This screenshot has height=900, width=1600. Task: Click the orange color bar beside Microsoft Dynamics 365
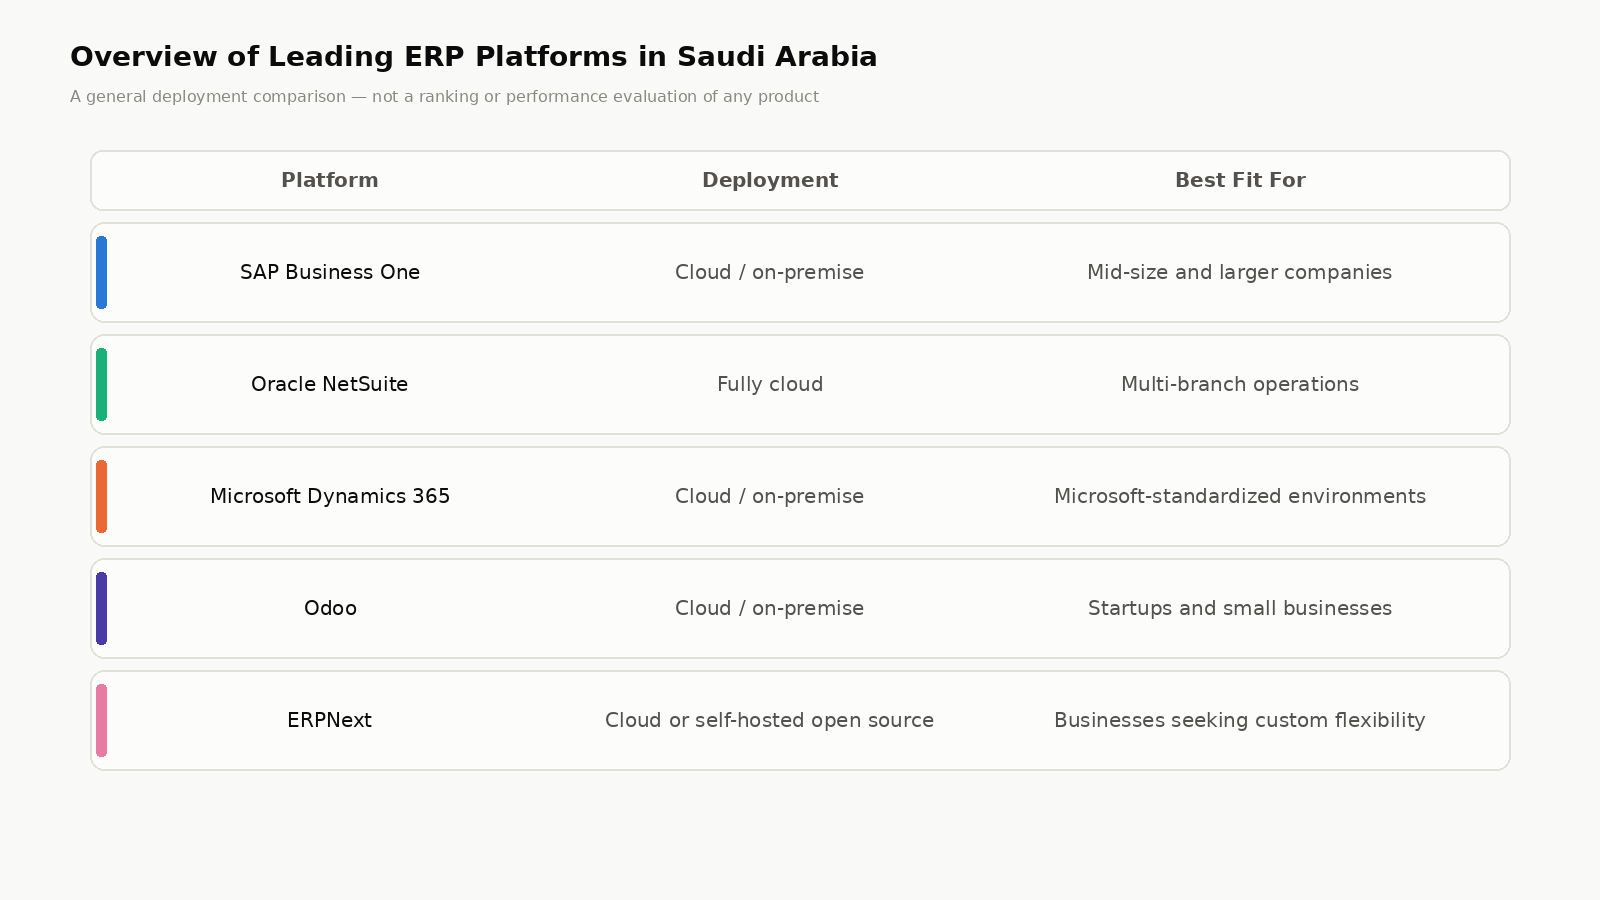101,496
